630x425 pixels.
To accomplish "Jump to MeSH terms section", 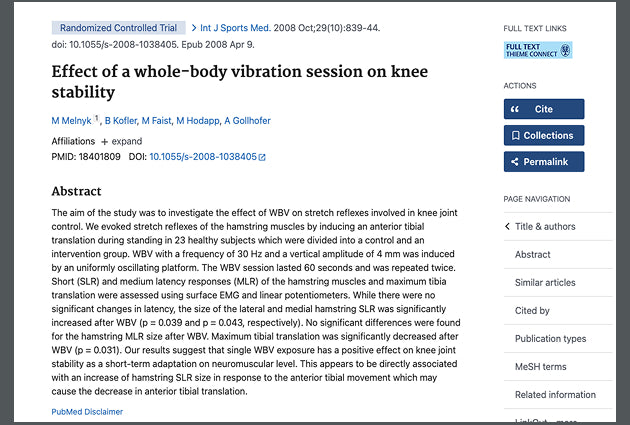I will pyautogui.click(x=540, y=367).
